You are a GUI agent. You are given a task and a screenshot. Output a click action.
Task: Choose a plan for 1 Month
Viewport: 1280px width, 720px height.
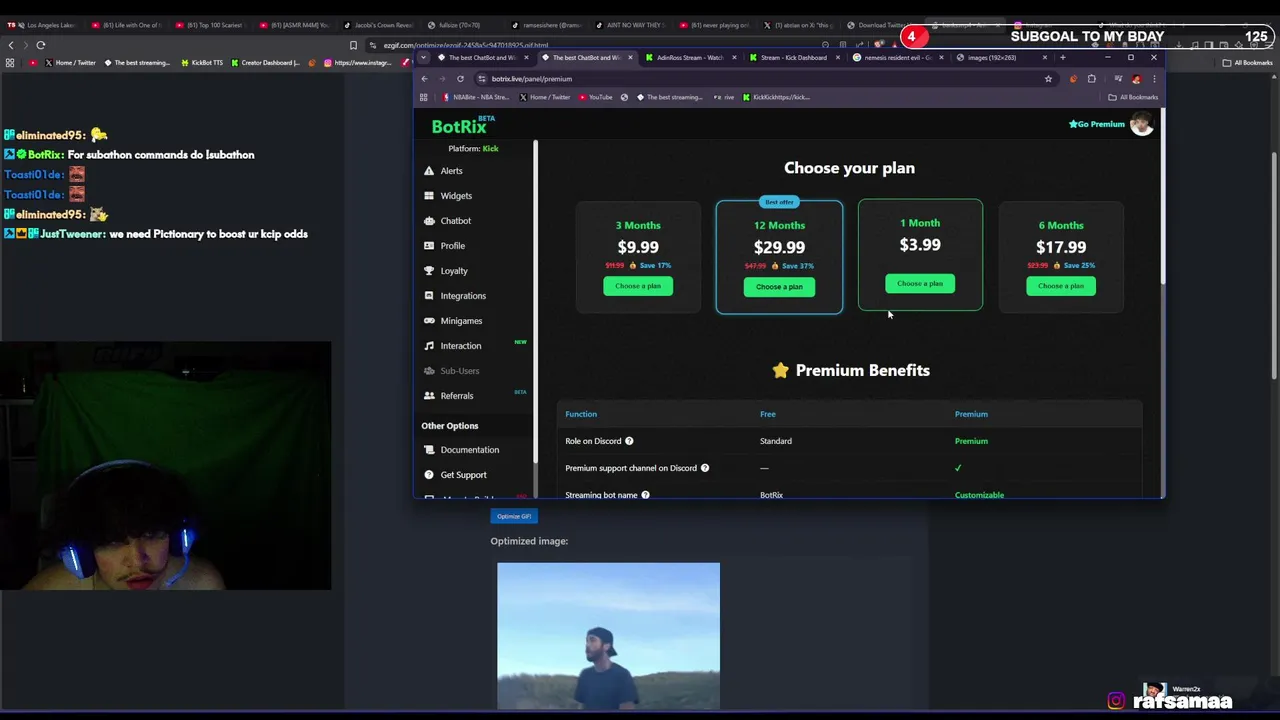click(920, 284)
